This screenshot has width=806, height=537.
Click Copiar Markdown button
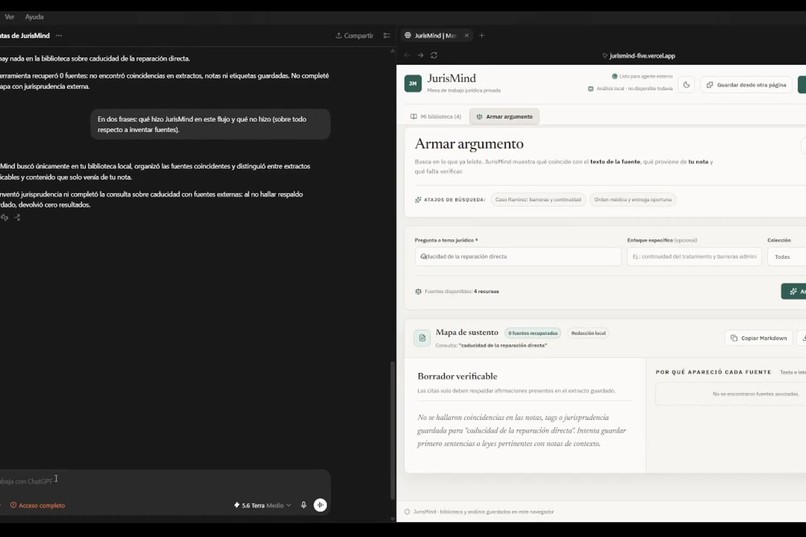click(x=759, y=338)
